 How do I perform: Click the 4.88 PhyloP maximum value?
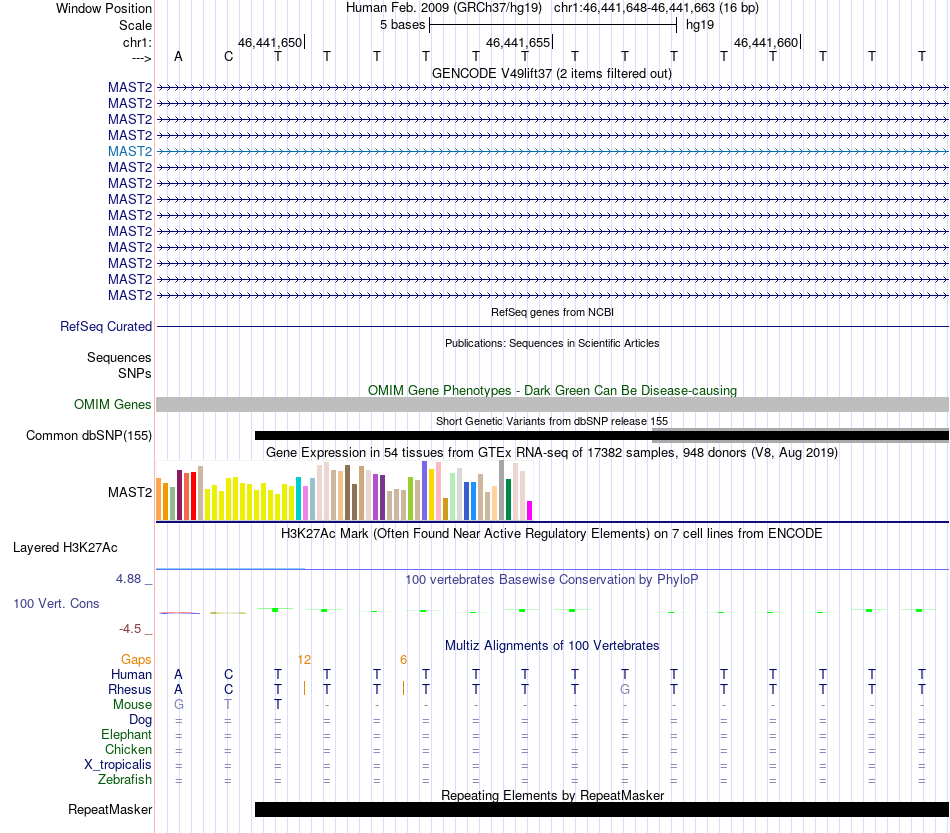pyautogui.click(x=128, y=579)
